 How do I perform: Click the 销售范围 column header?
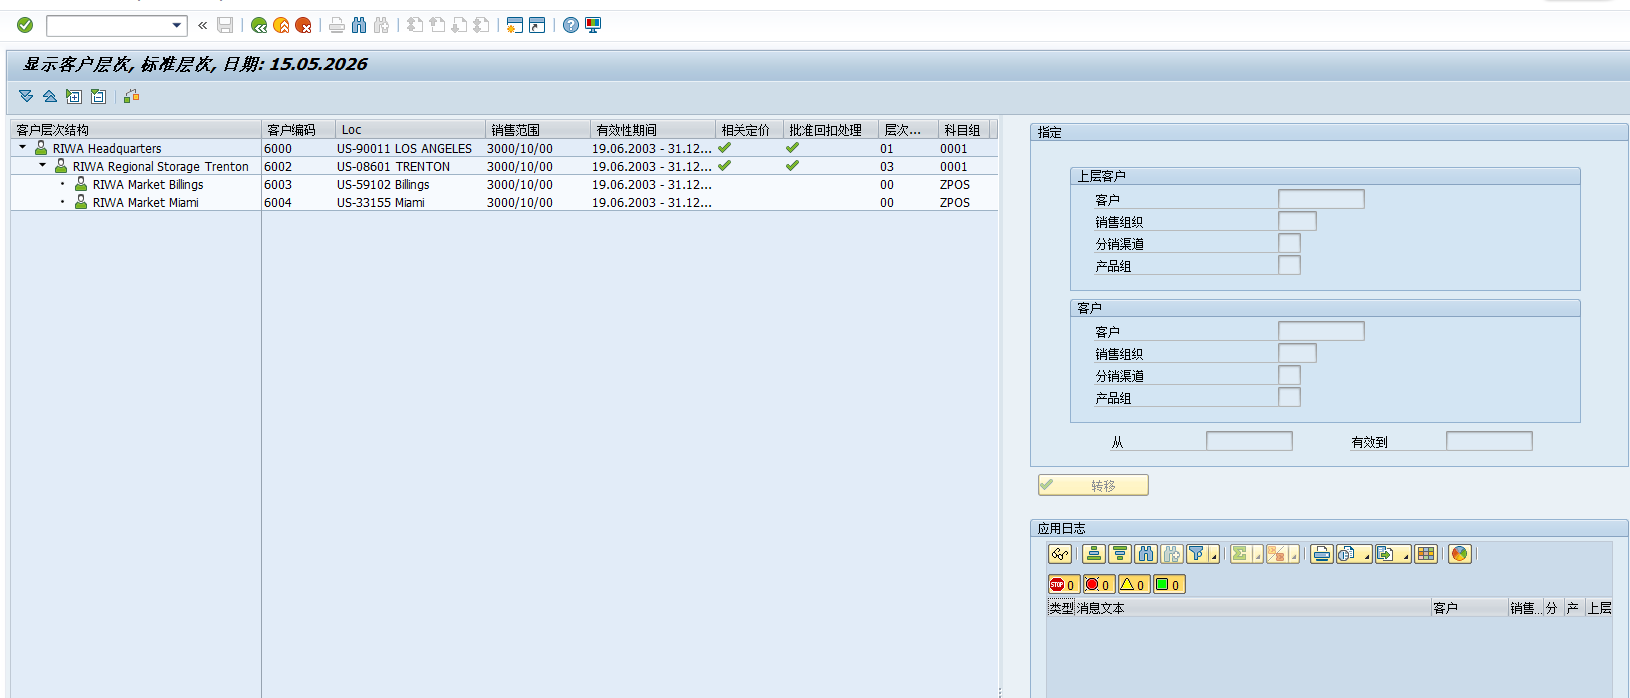pyautogui.click(x=537, y=130)
